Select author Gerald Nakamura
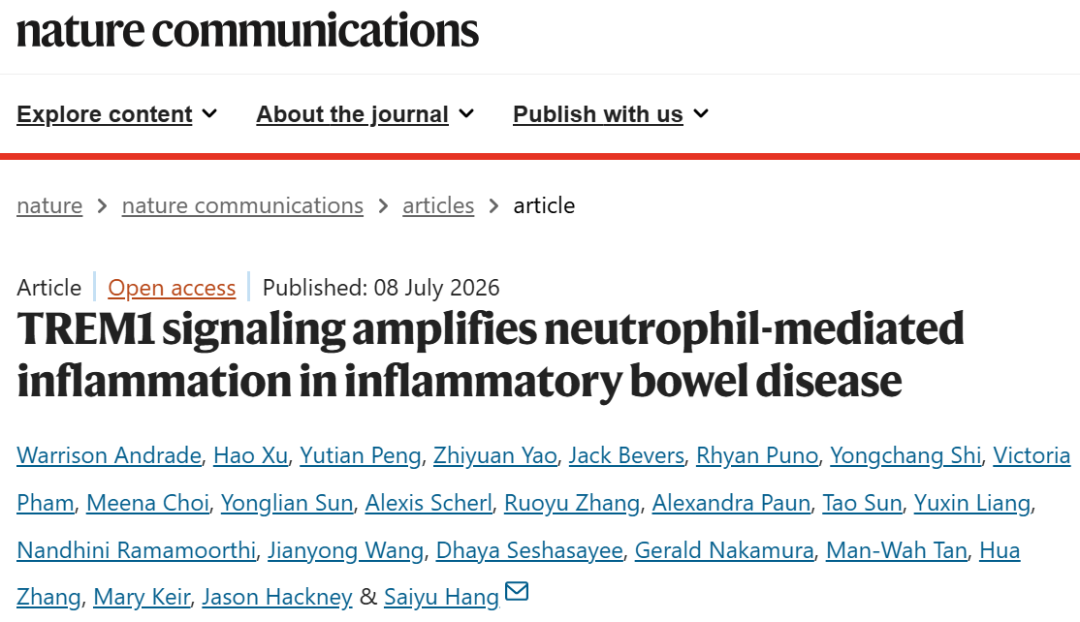 [x=724, y=550]
